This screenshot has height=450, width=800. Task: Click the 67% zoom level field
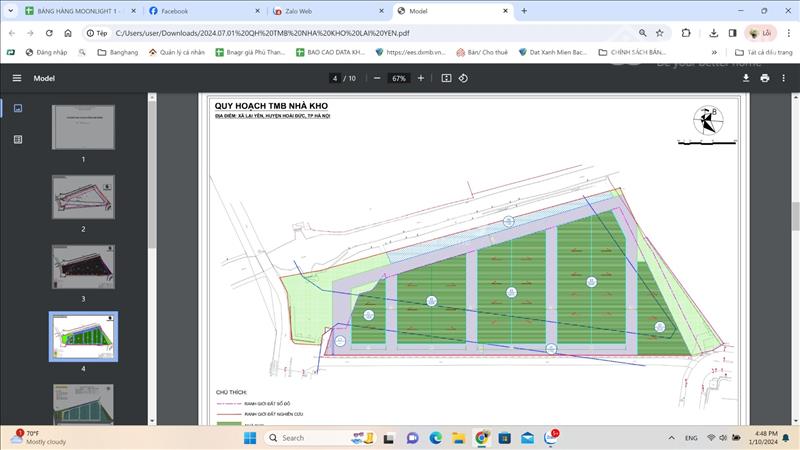[x=399, y=78]
